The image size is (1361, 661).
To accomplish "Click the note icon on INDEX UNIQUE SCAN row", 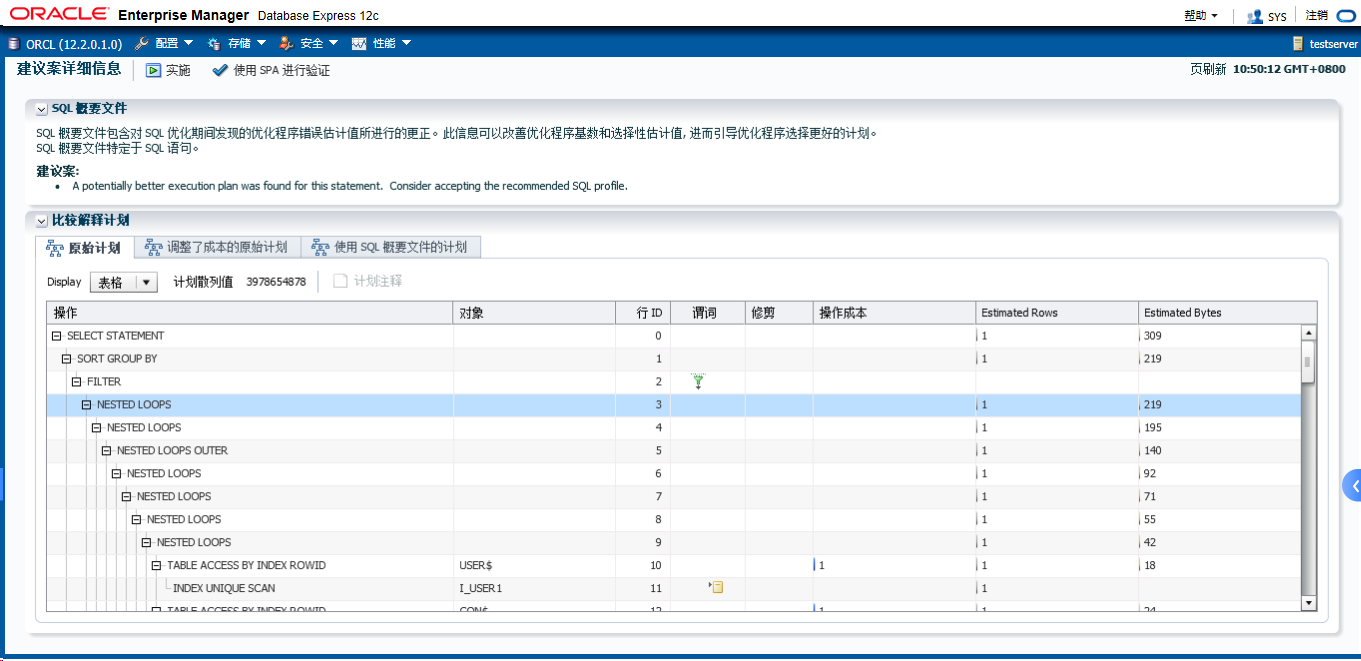I will 716,587.
